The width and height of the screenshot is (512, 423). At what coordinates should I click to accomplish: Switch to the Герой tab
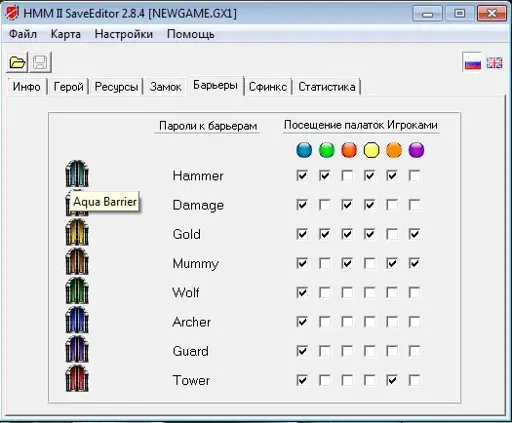click(x=68, y=87)
